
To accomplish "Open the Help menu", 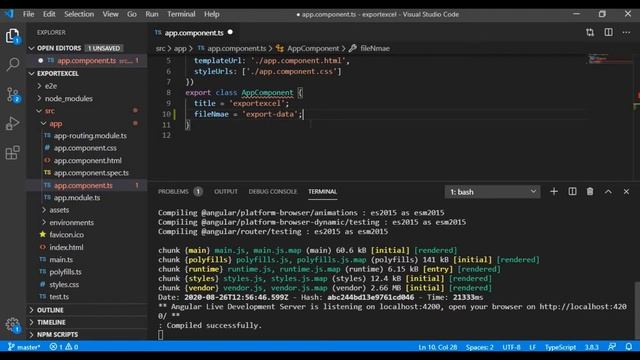I will (x=211, y=14).
